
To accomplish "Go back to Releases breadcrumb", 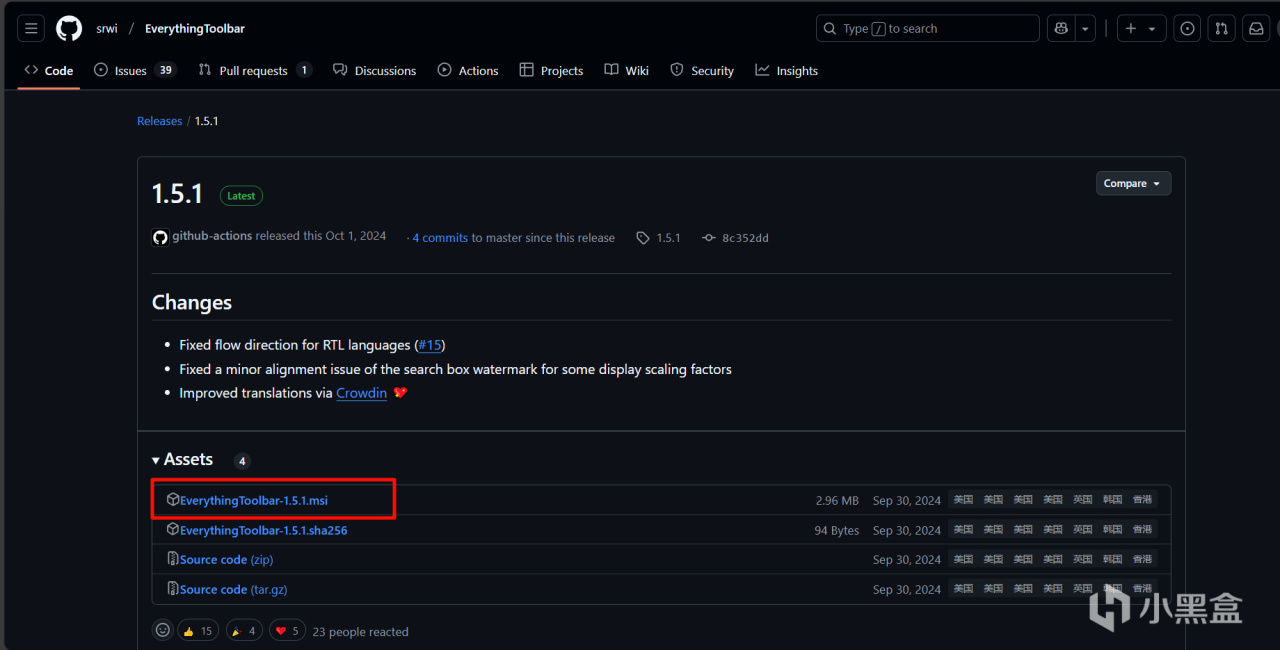I will tap(159, 121).
